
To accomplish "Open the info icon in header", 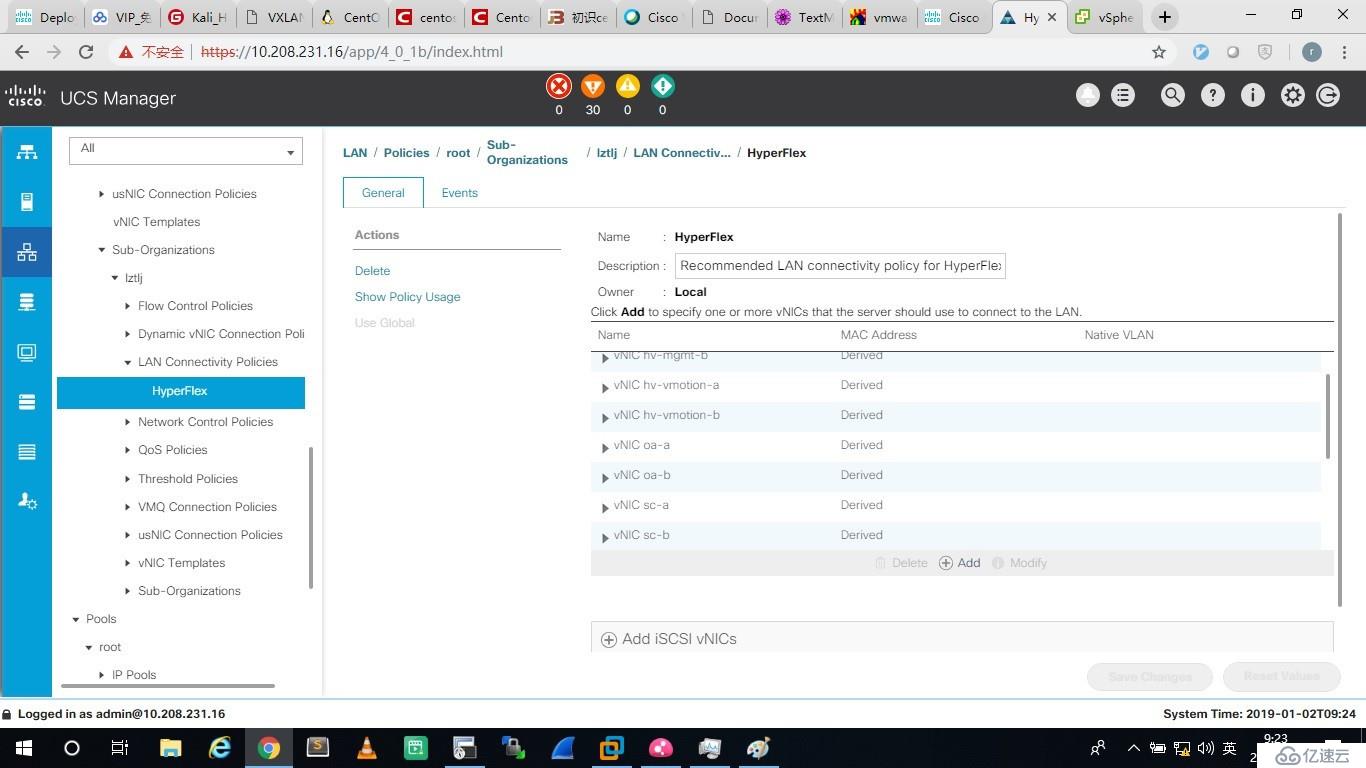I will pyautogui.click(x=1252, y=95).
